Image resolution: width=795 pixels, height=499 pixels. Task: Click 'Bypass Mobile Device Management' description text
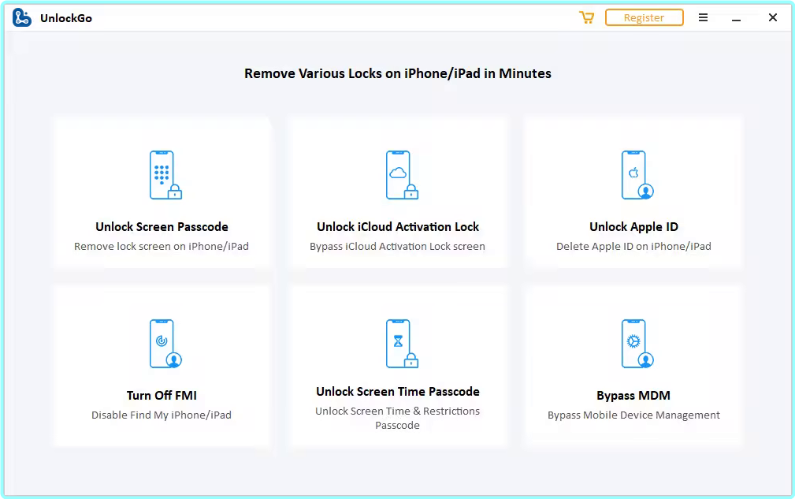point(633,415)
